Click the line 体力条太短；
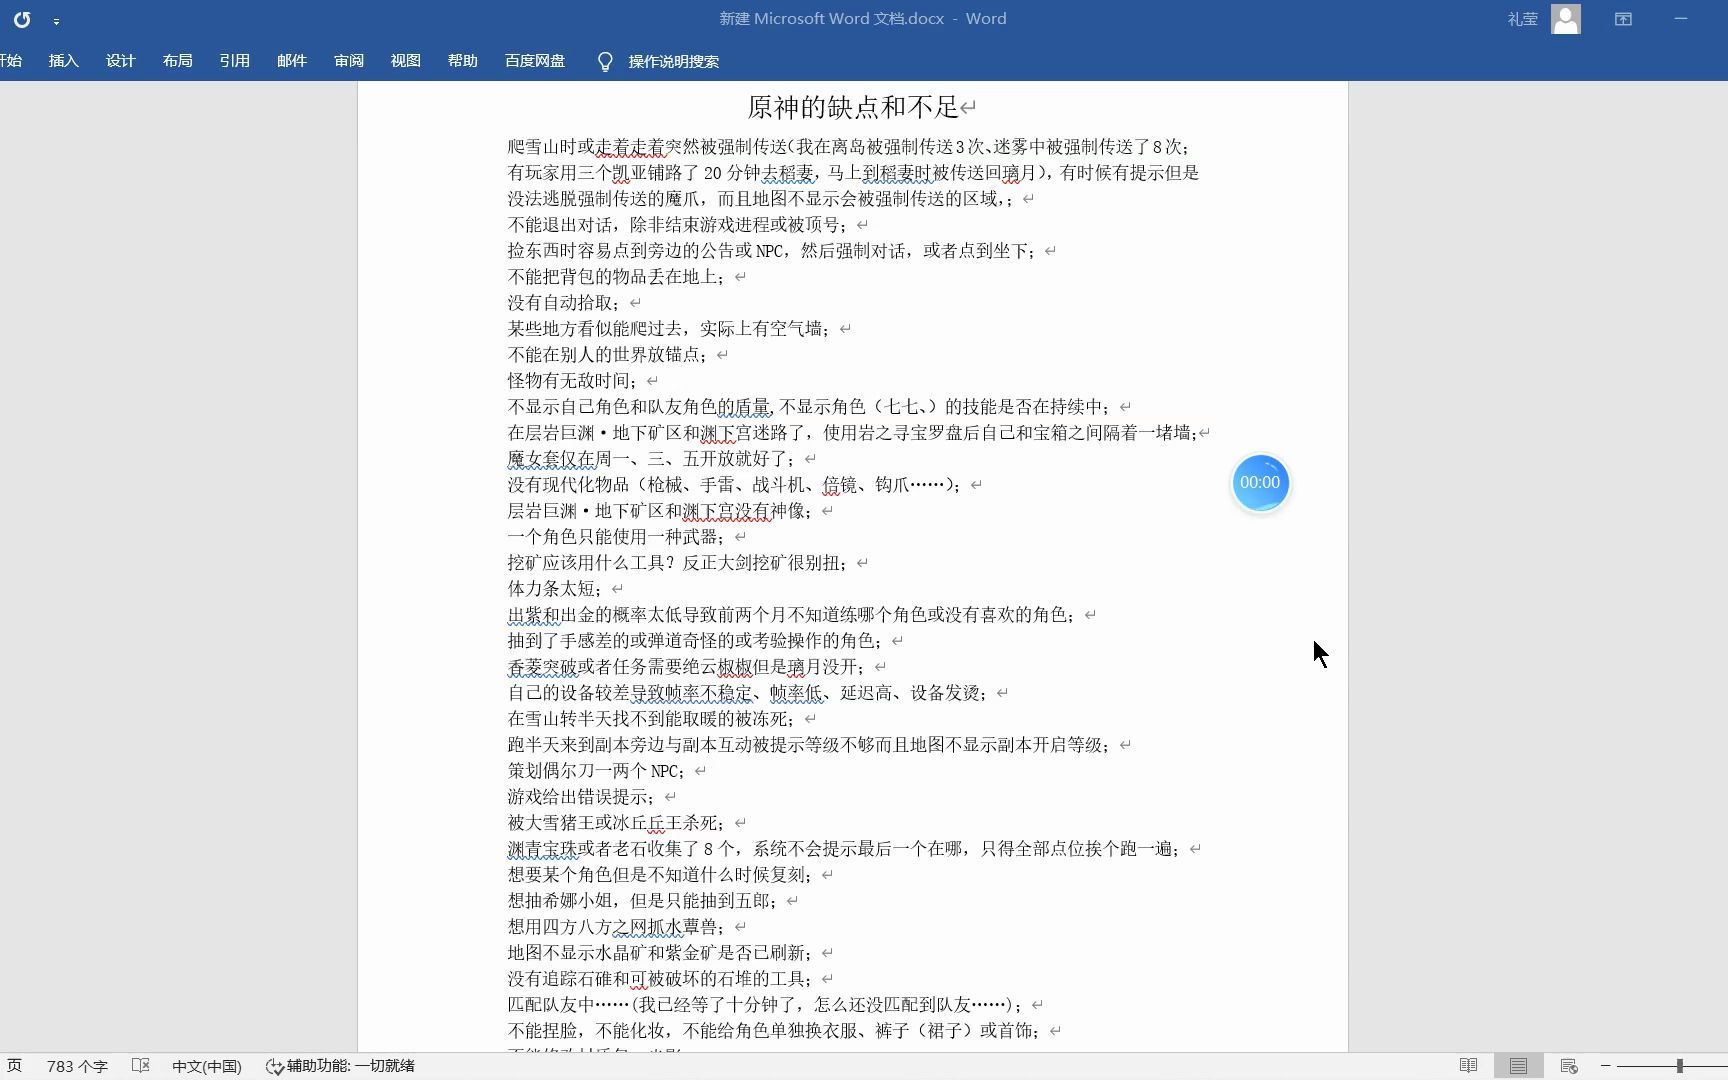Screen dimensions: 1728x1080 point(555,589)
